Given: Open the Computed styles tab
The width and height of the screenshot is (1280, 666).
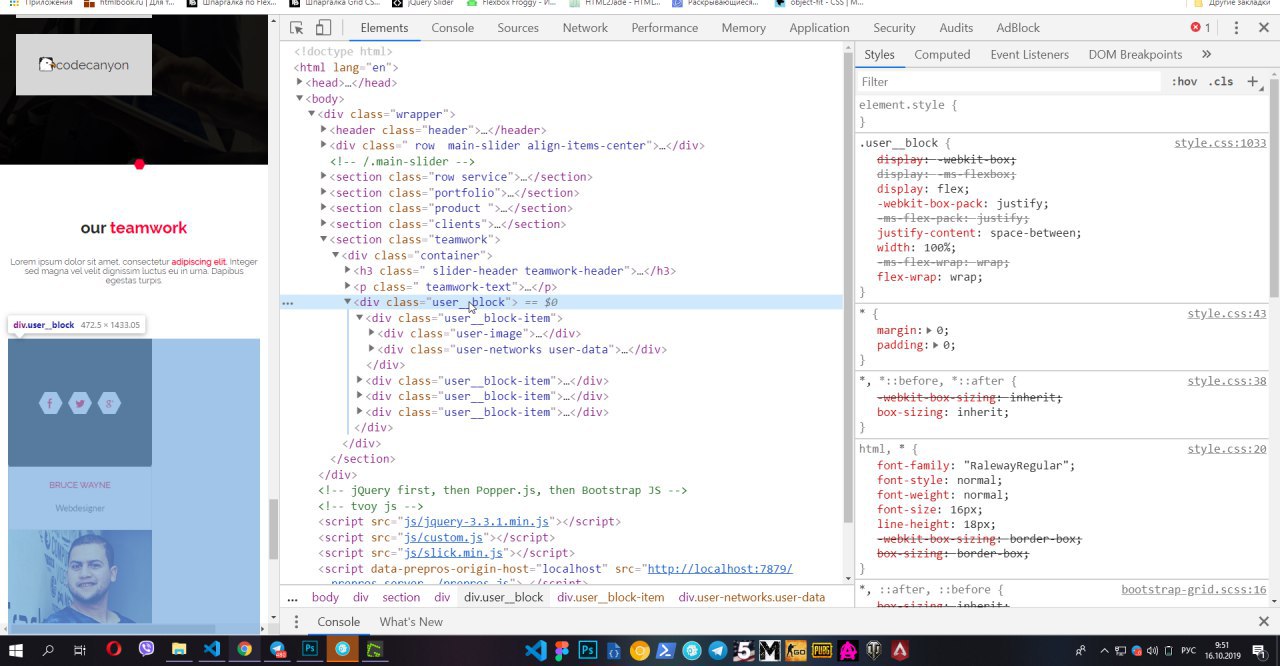Looking at the screenshot, I should pyautogui.click(x=942, y=55).
